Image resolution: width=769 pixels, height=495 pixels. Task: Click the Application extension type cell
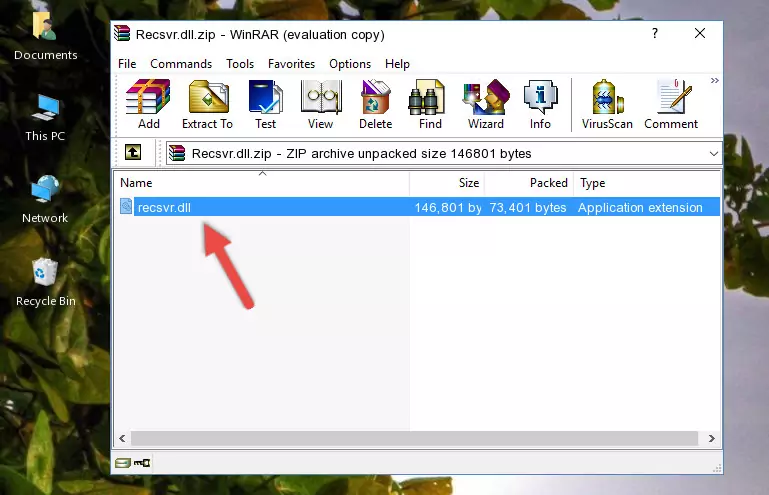(640, 208)
